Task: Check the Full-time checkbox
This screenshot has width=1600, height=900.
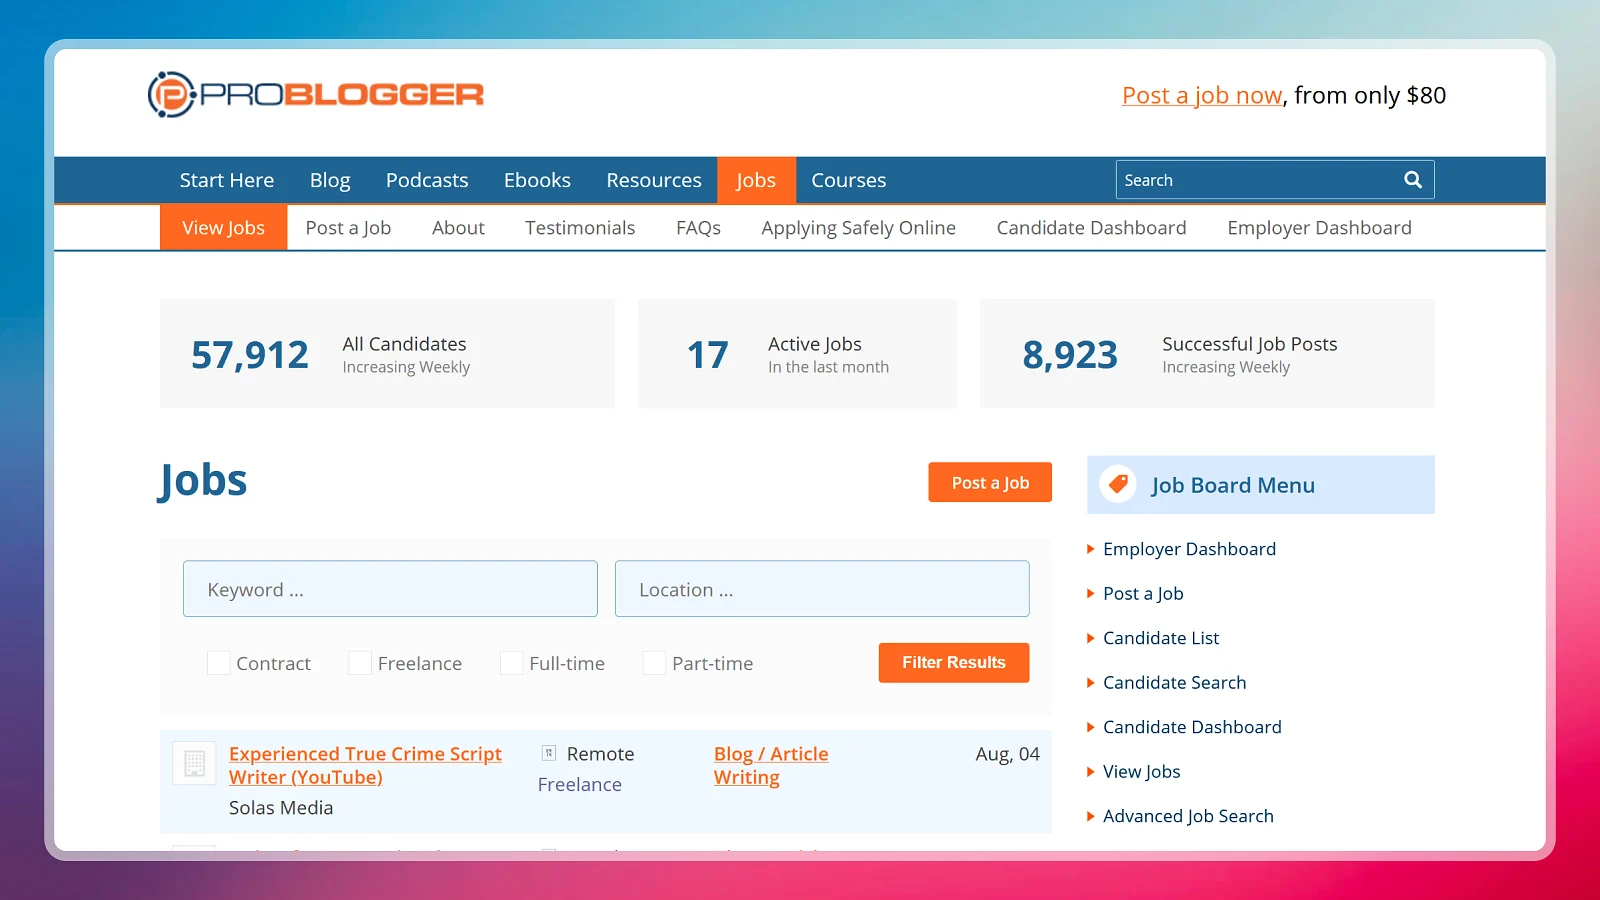Action: point(511,663)
